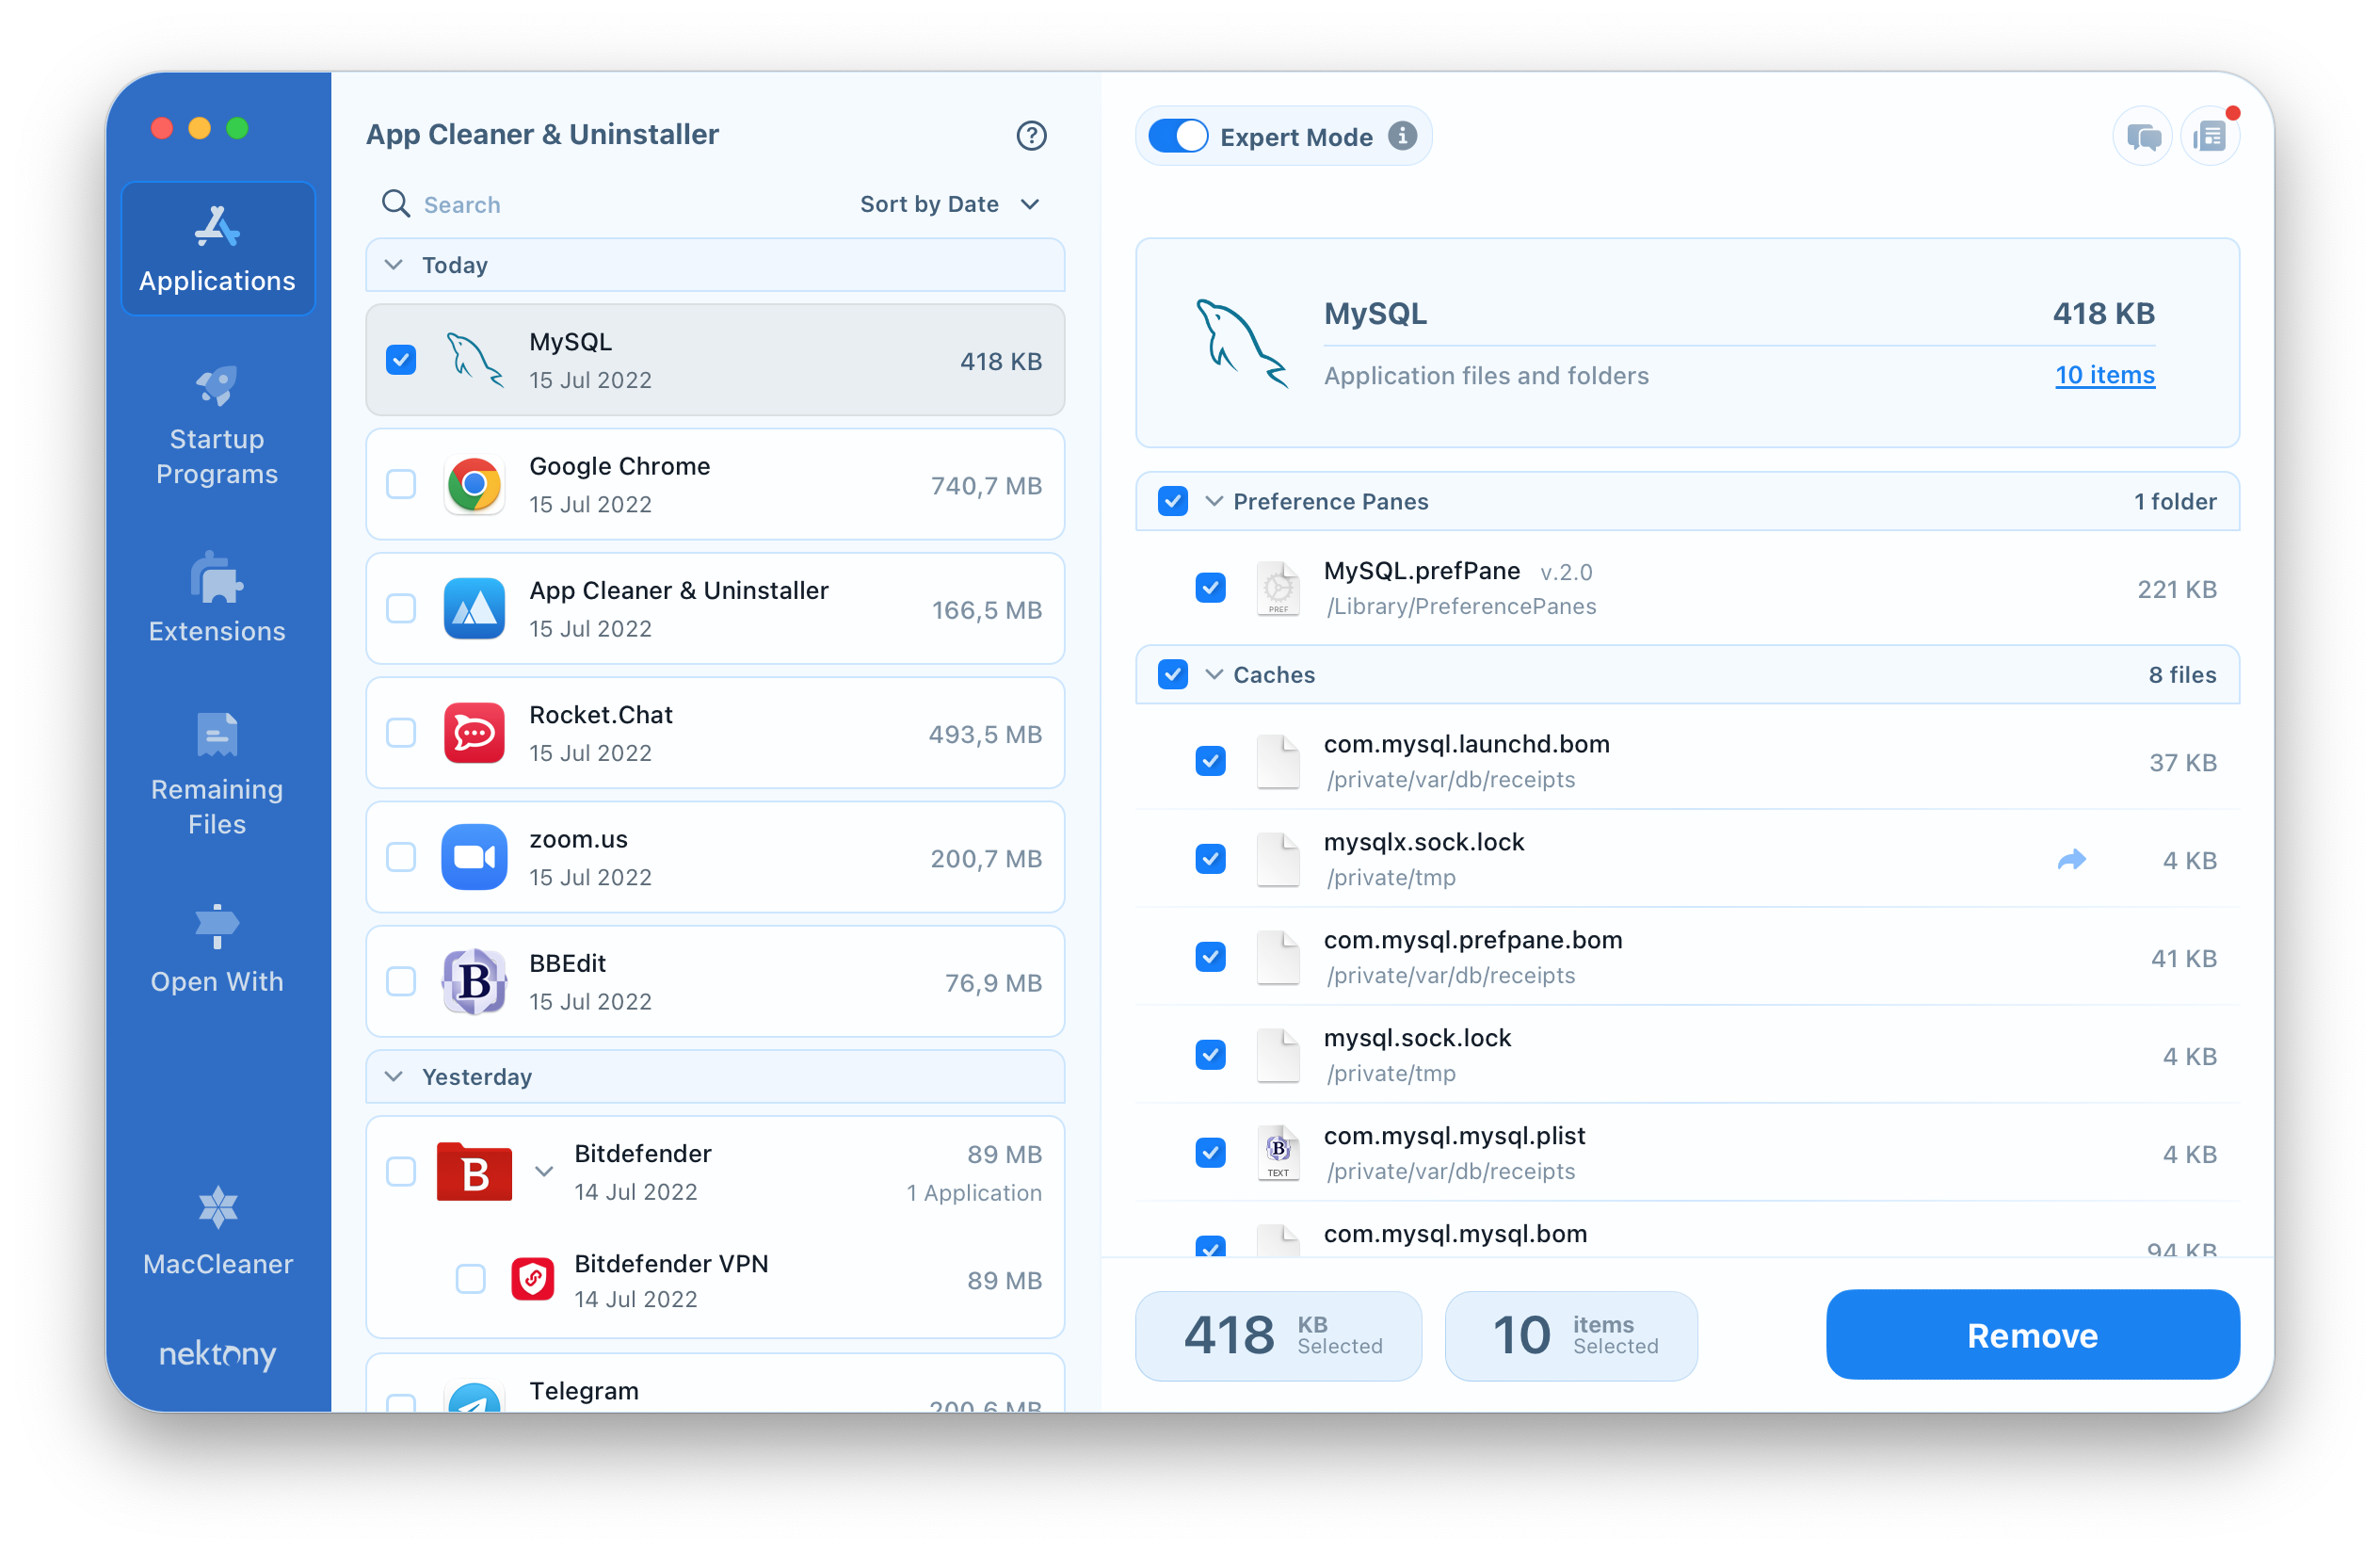The image size is (2380, 1552).
Task: Click the 10 items link for MySQL
Action: coord(2104,373)
